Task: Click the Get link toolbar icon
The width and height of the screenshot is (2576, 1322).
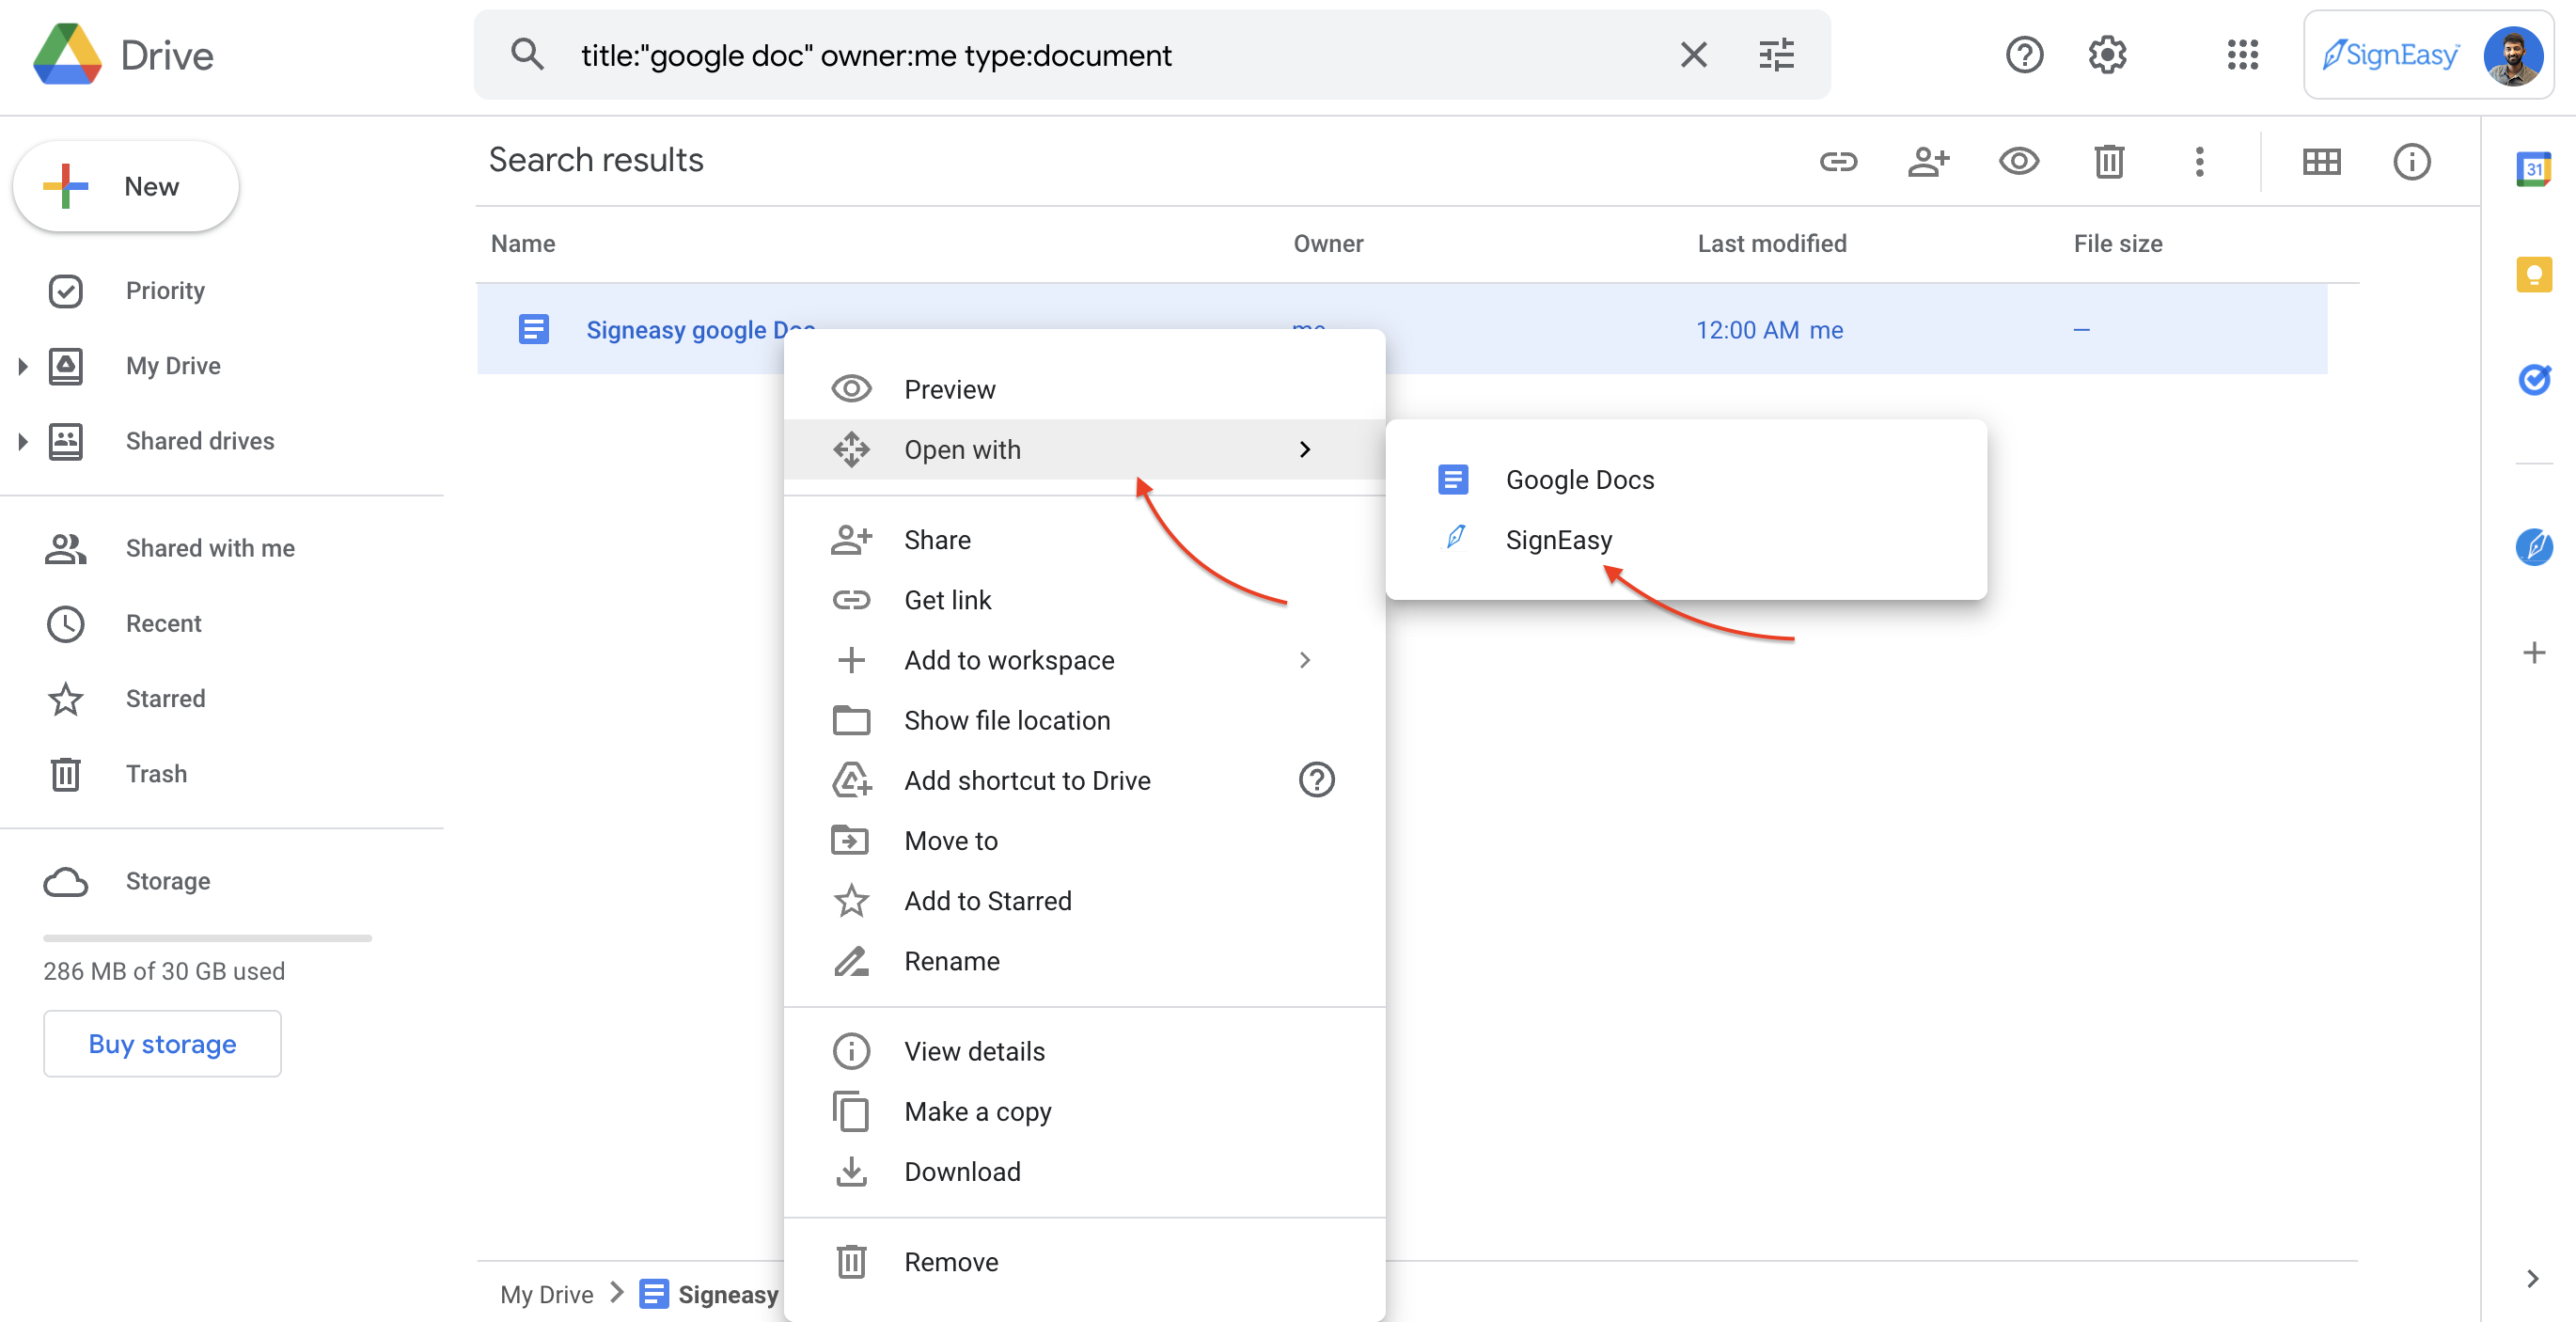Action: (1838, 161)
